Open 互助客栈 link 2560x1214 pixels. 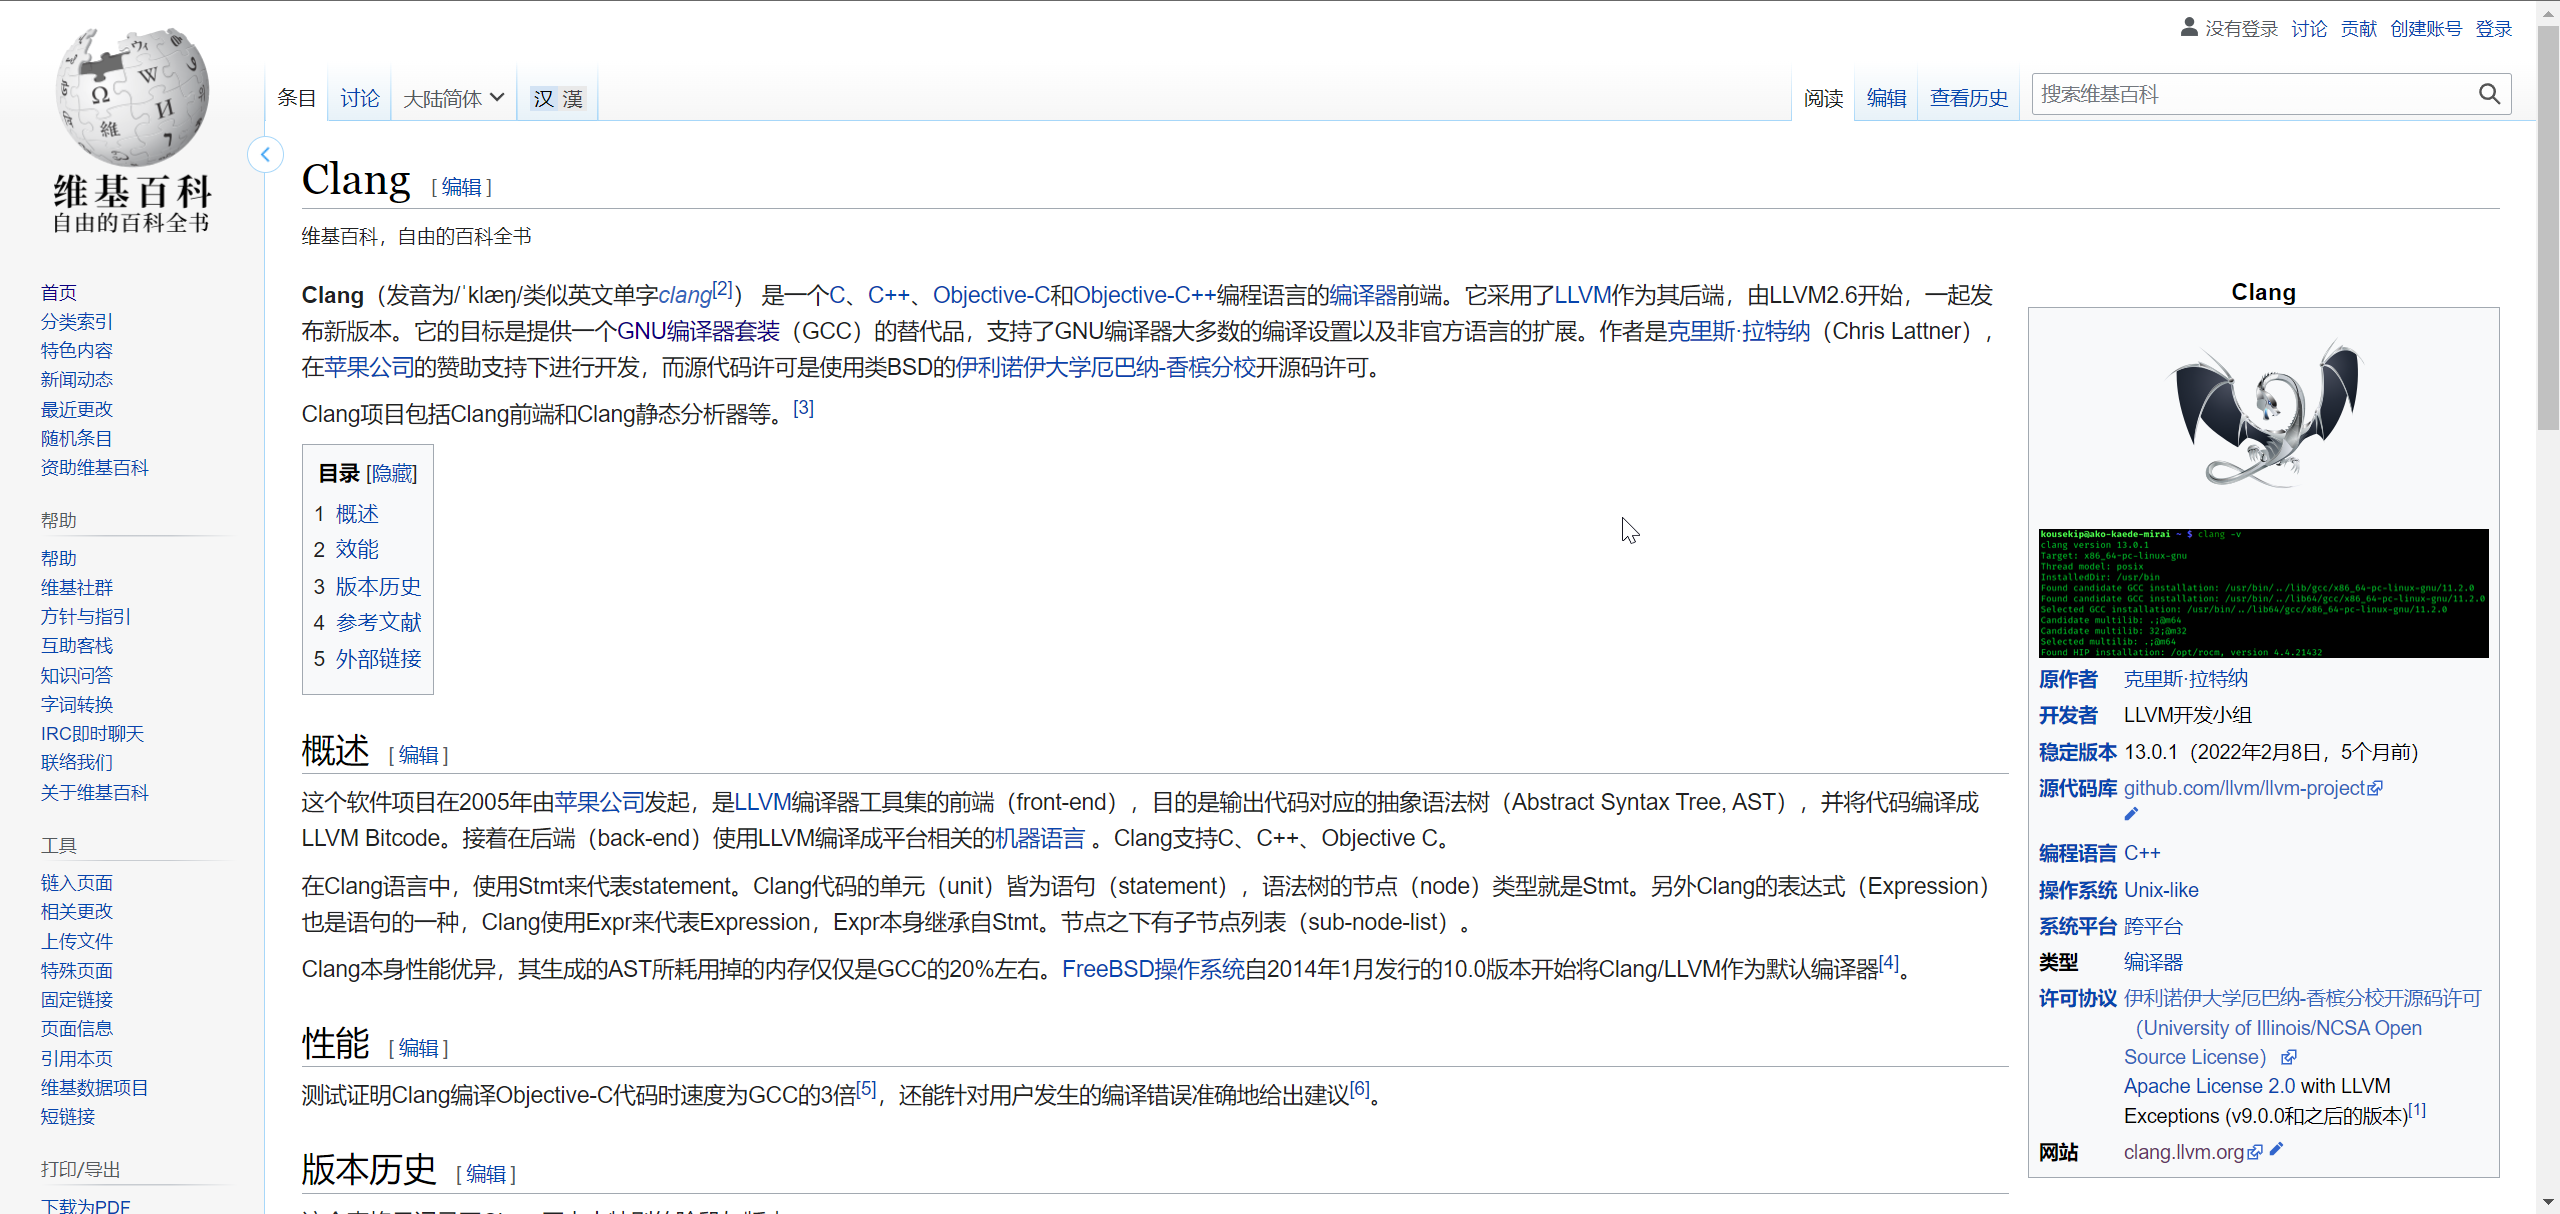tap(77, 645)
